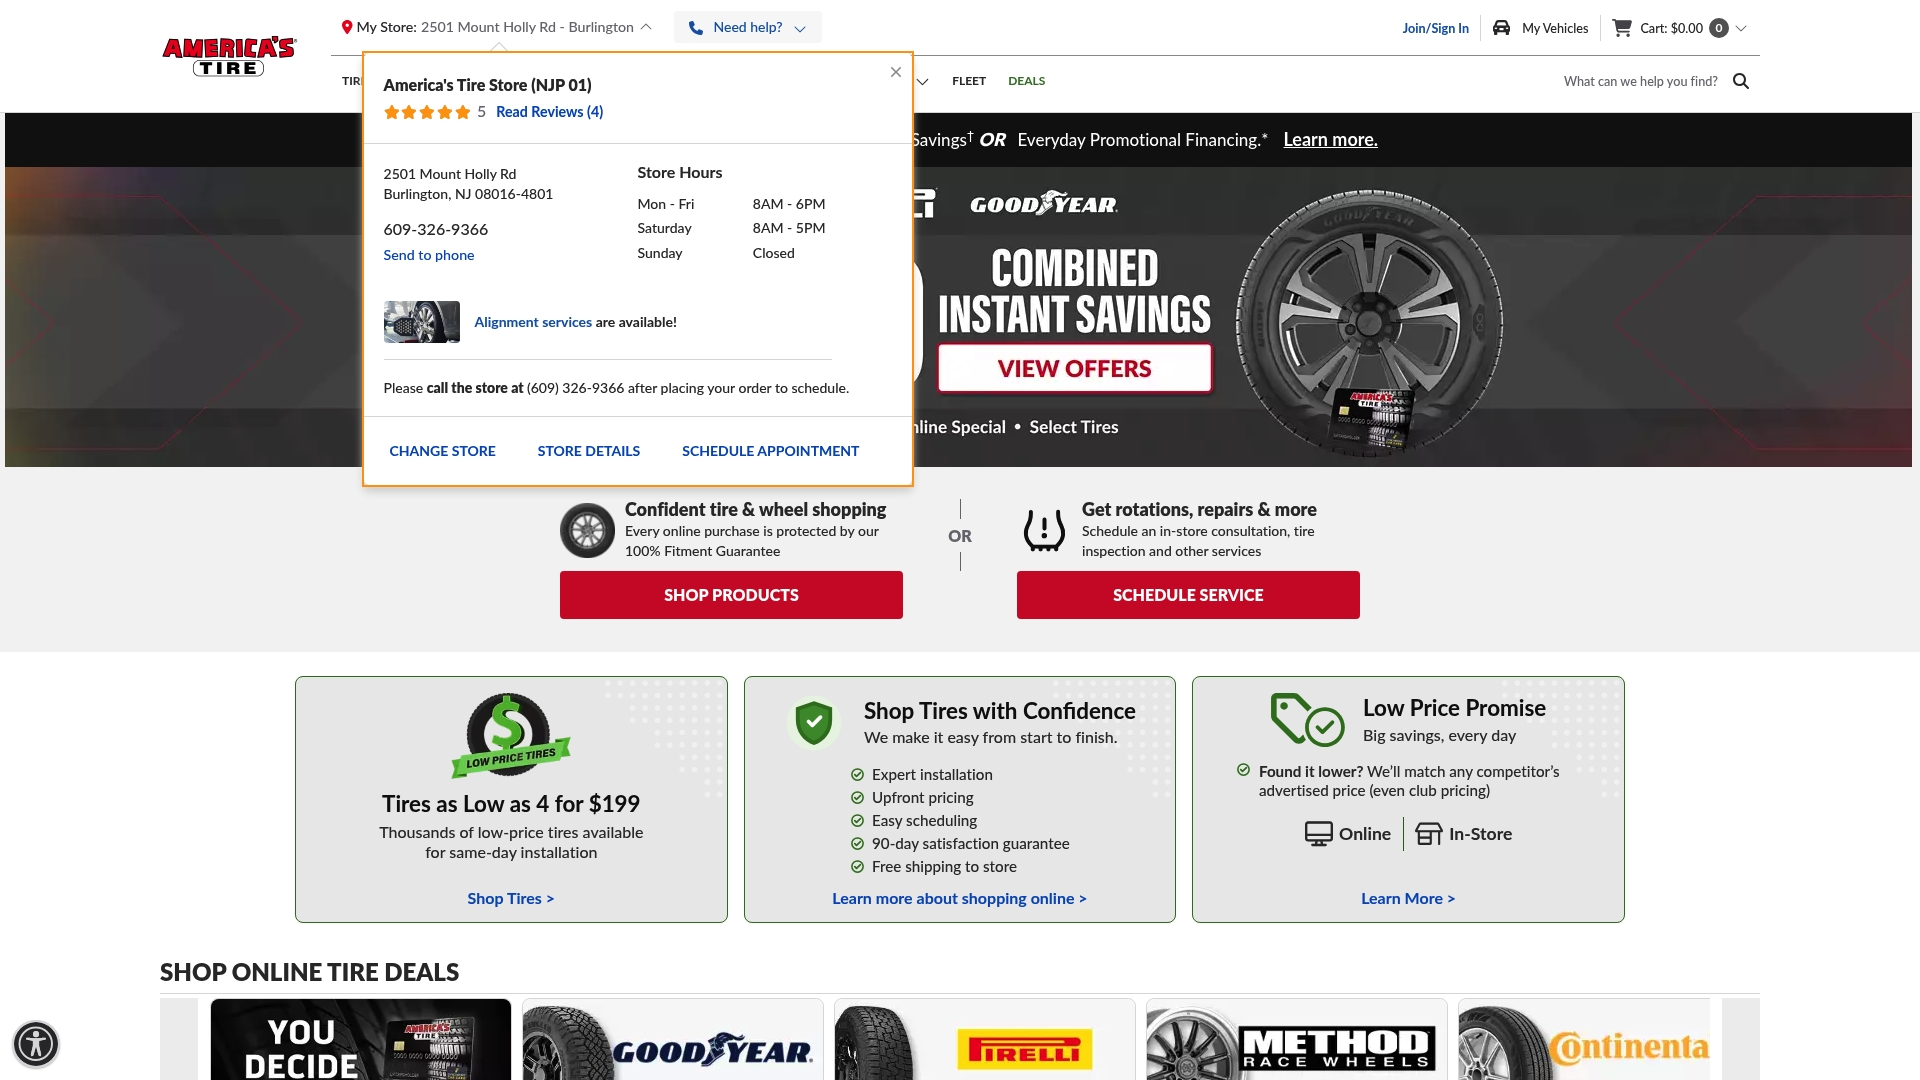Open the Continental tire deals card
This screenshot has height=1080, width=1920.
point(1584,1040)
